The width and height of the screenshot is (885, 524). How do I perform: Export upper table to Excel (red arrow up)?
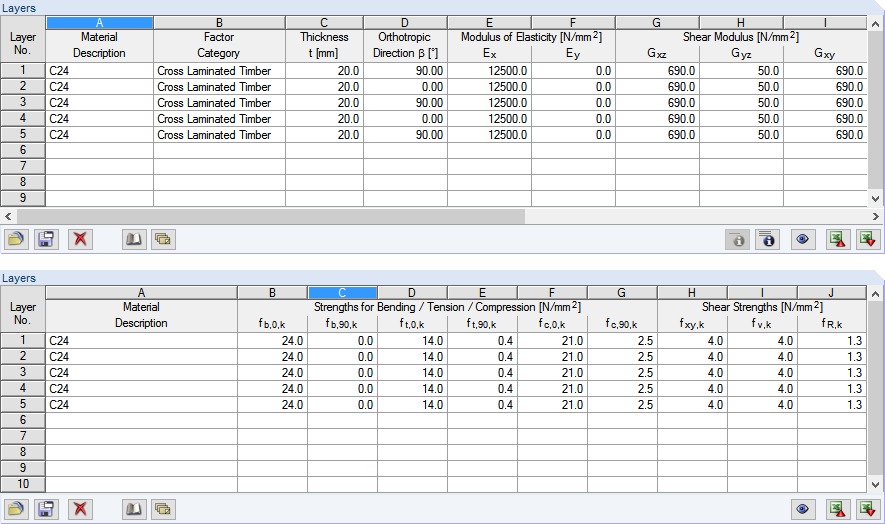pos(838,239)
